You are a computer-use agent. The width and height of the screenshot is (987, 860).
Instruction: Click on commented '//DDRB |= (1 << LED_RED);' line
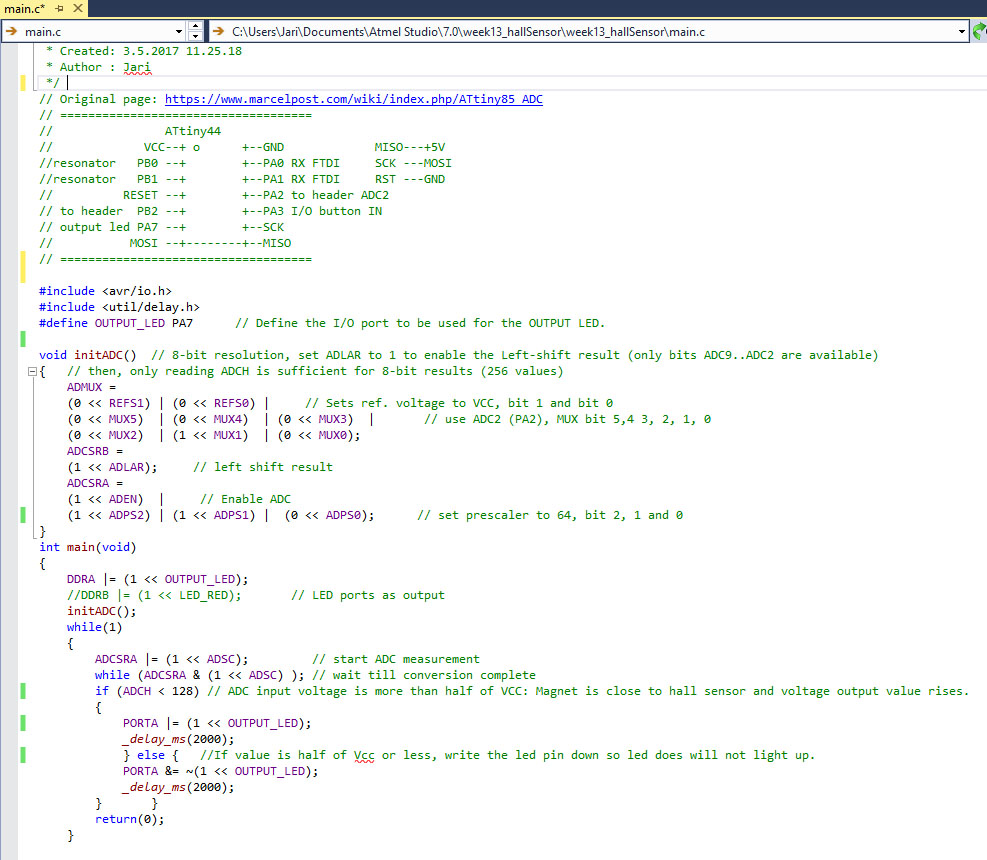pyautogui.click(x=154, y=596)
